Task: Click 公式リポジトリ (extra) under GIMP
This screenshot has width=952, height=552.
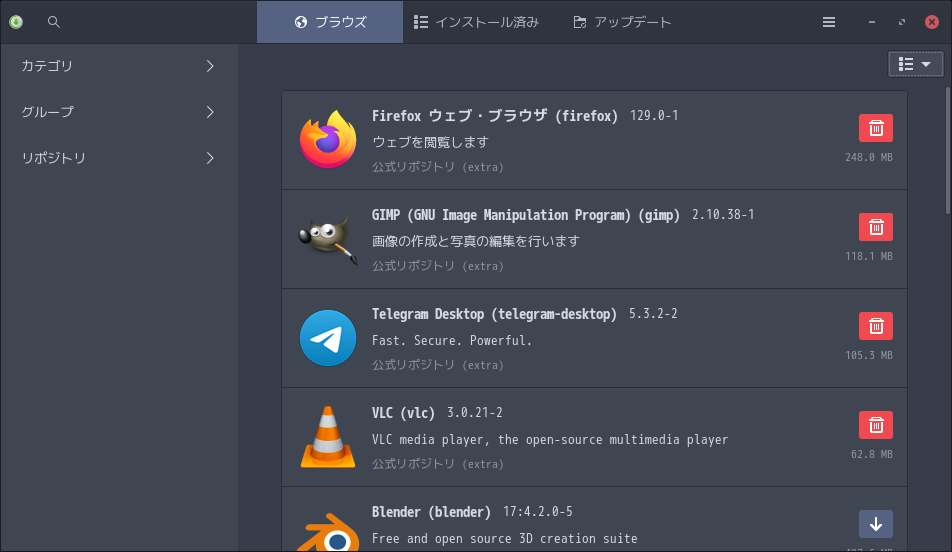Action: click(438, 266)
